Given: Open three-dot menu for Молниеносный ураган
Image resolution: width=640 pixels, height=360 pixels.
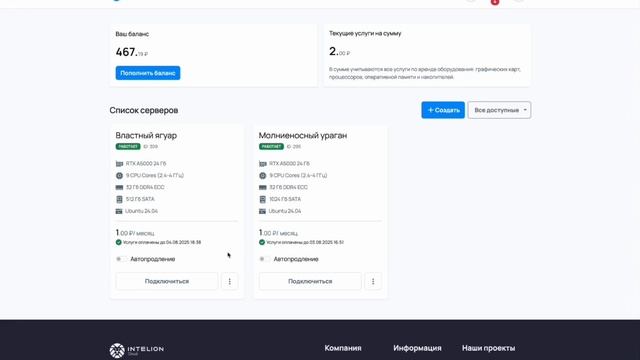Looking at the screenshot, I should click(373, 281).
